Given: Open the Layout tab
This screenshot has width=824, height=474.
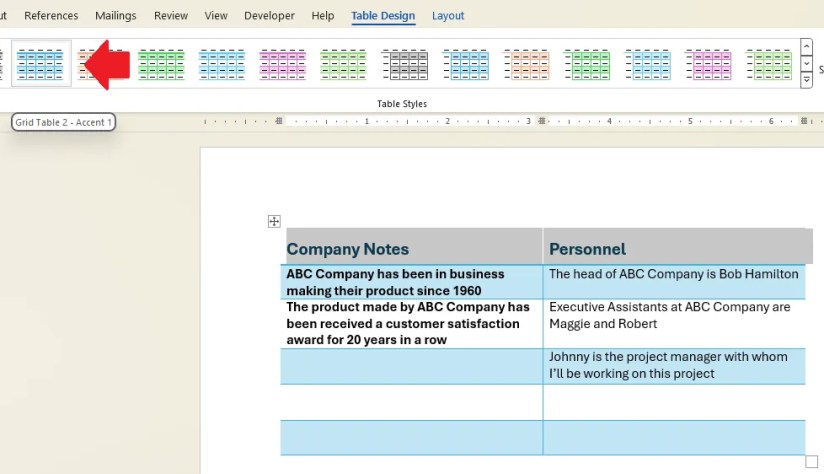Looking at the screenshot, I should pyautogui.click(x=448, y=16).
